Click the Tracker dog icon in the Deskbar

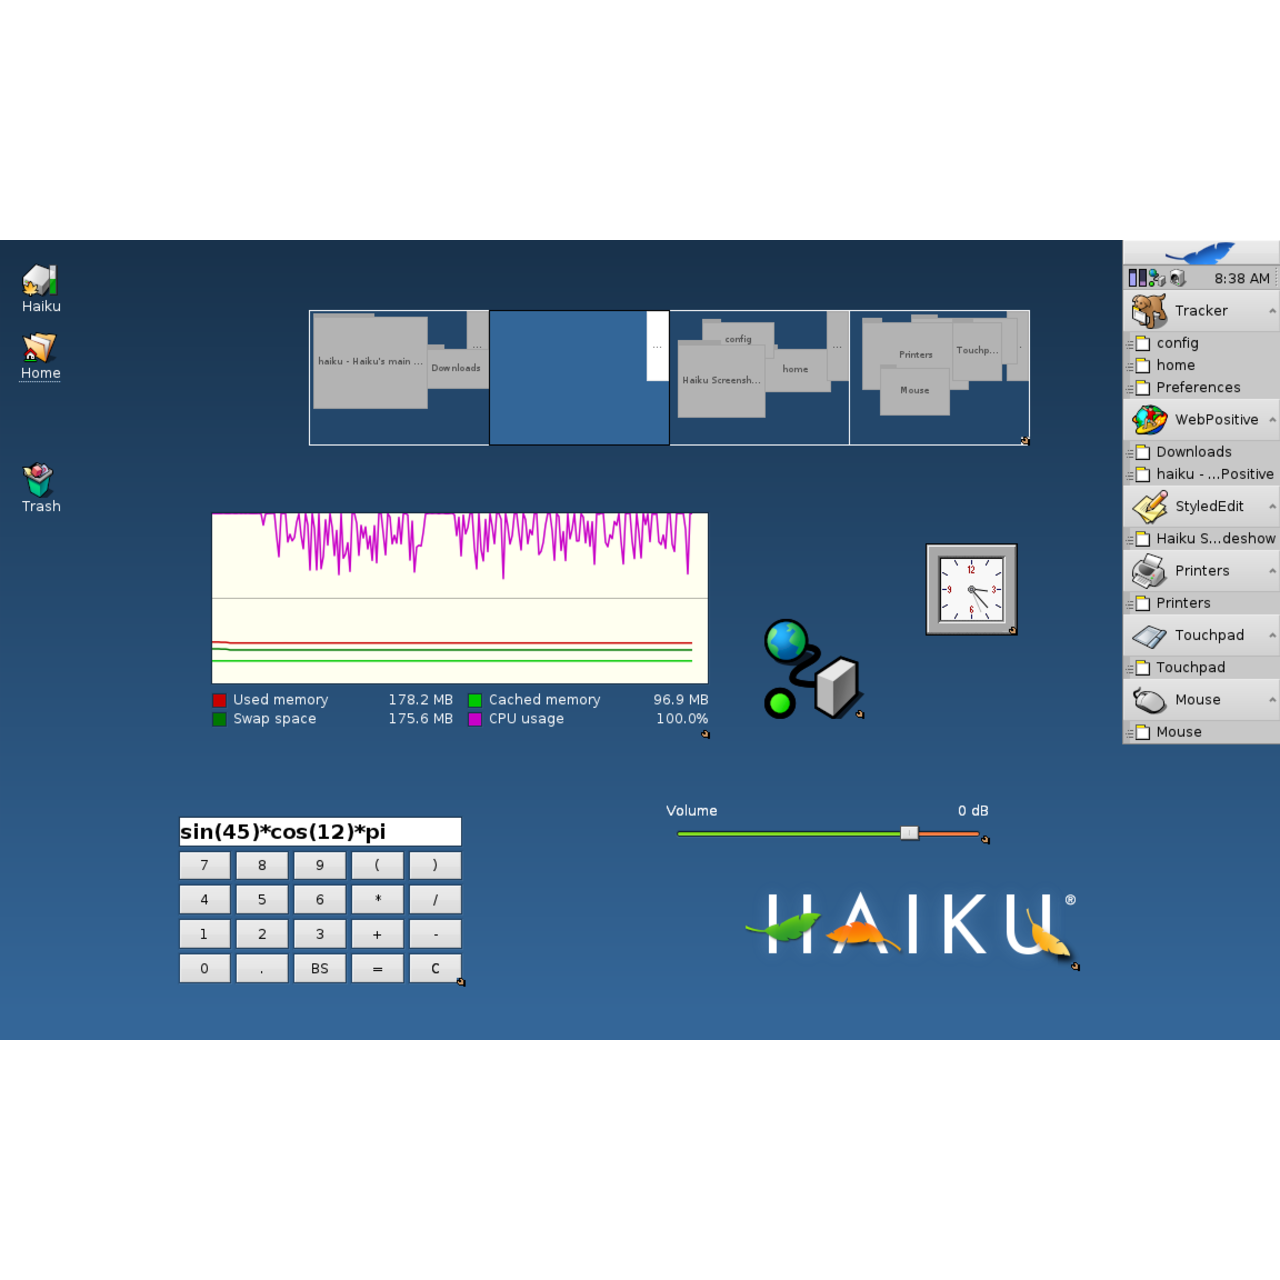pos(1148,310)
